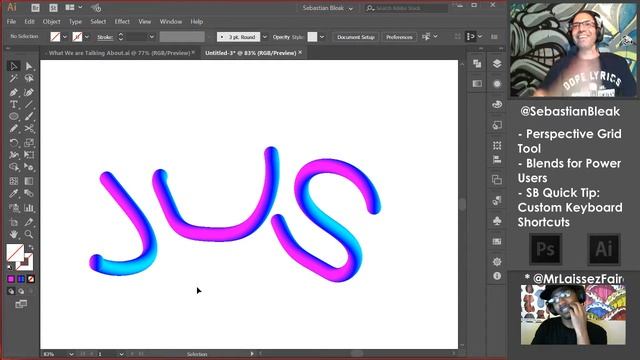Open the Window menu
640x360 pixels.
click(x=171, y=22)
